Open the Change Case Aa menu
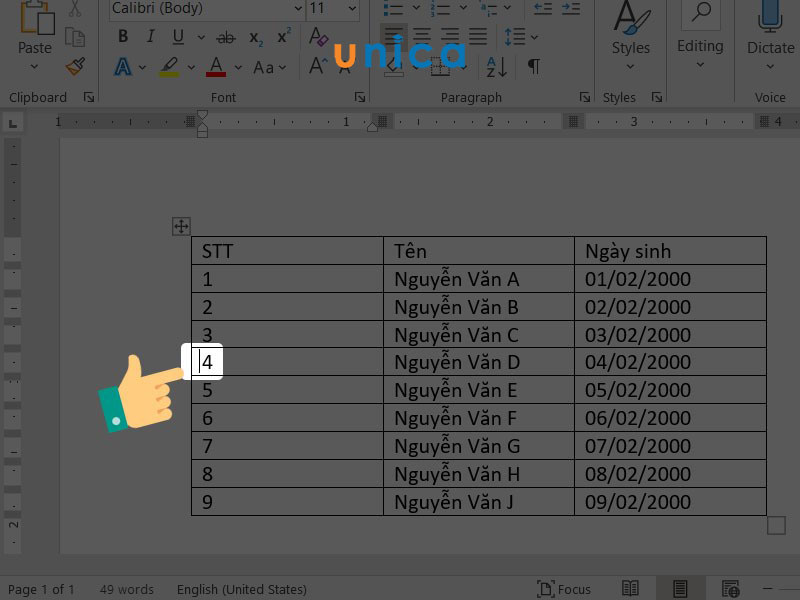 click(x=269, y=67)
